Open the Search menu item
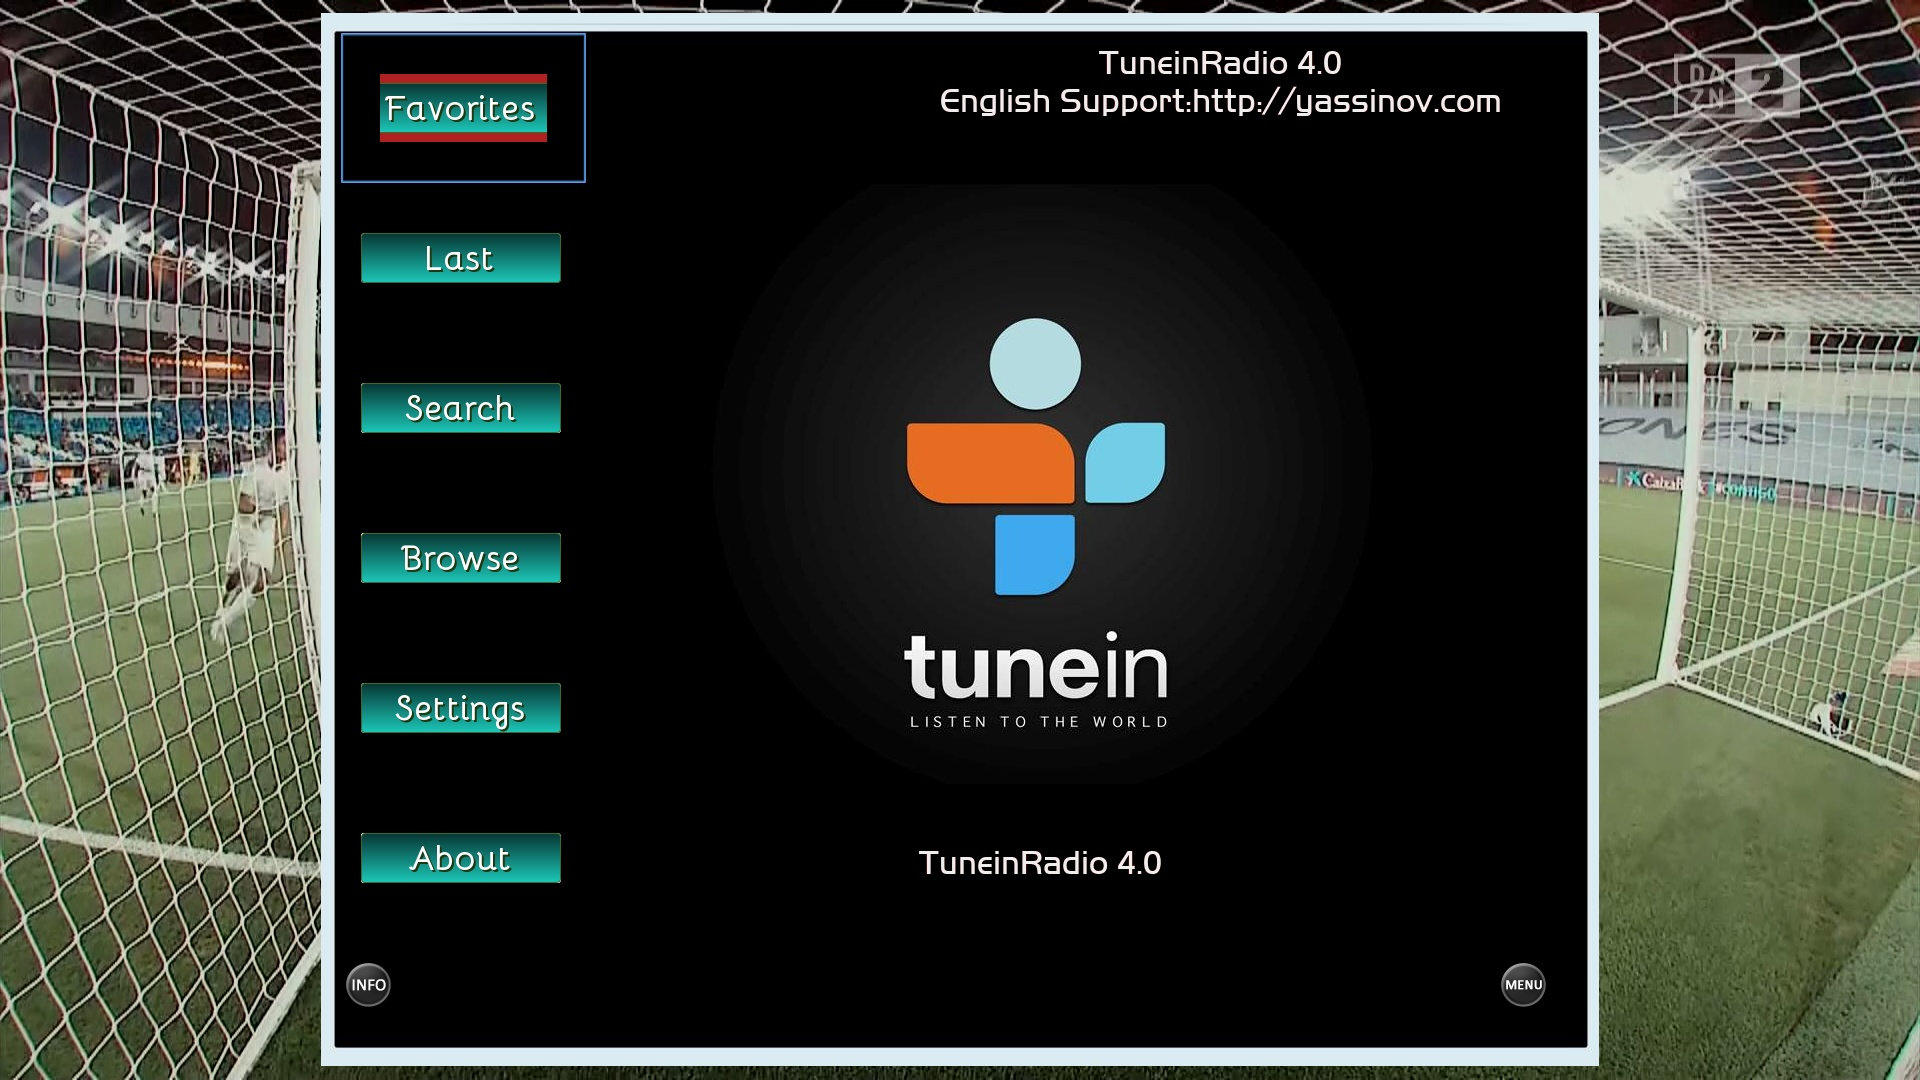The width and height of the screenshot is (1920, 1080). (x=461, y=408)
